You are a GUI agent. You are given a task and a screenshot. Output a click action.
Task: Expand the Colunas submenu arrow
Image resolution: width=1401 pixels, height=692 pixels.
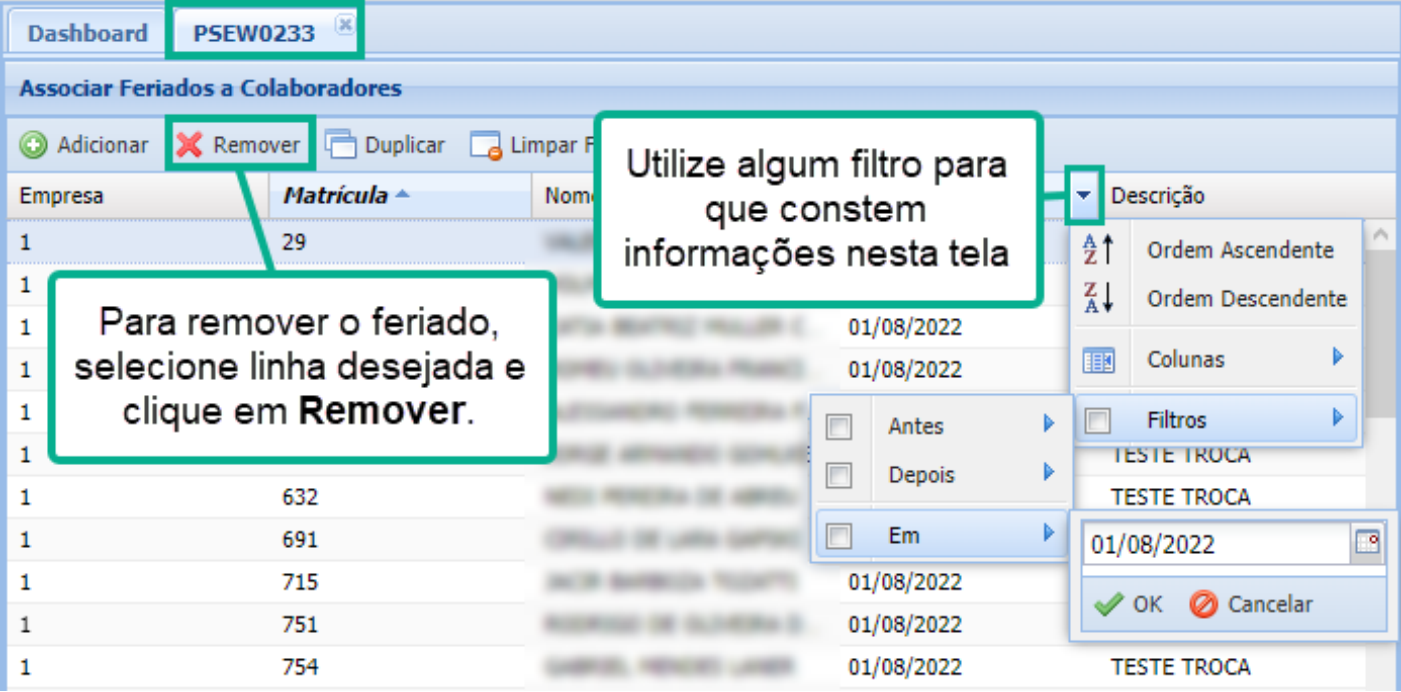[x=1338, y=358]
